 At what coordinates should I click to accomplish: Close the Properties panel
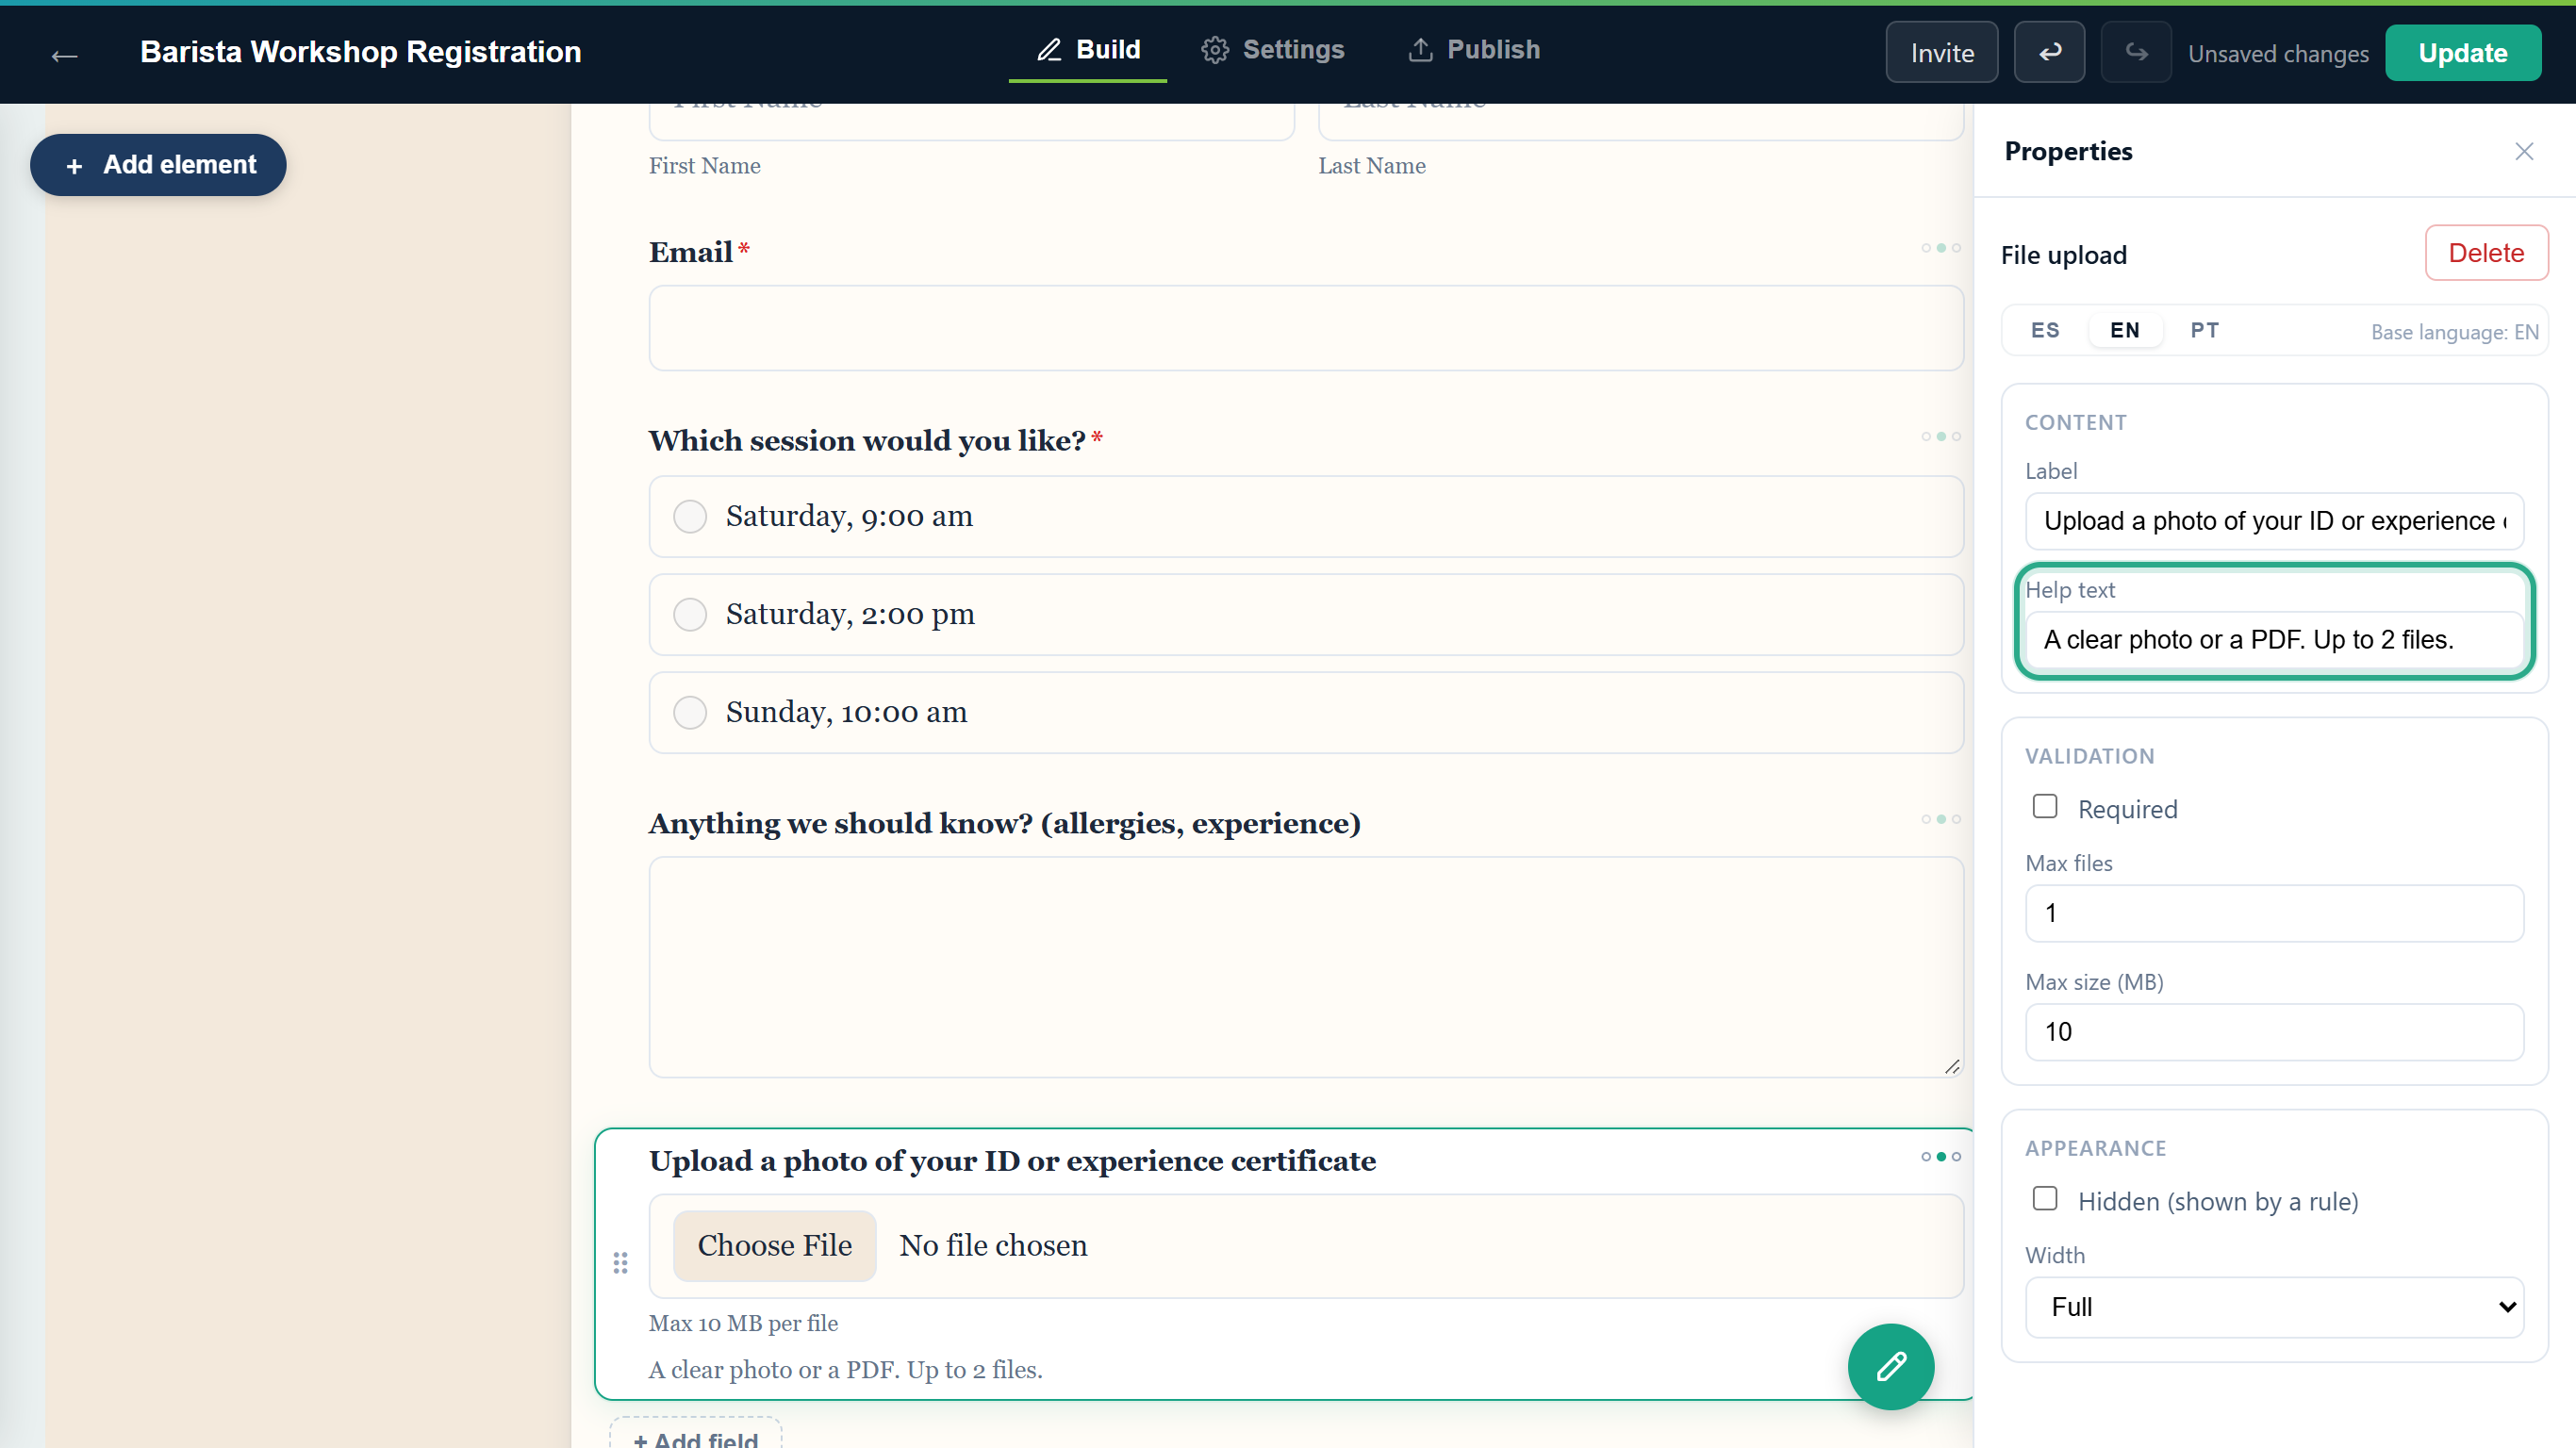(2524, 151)
